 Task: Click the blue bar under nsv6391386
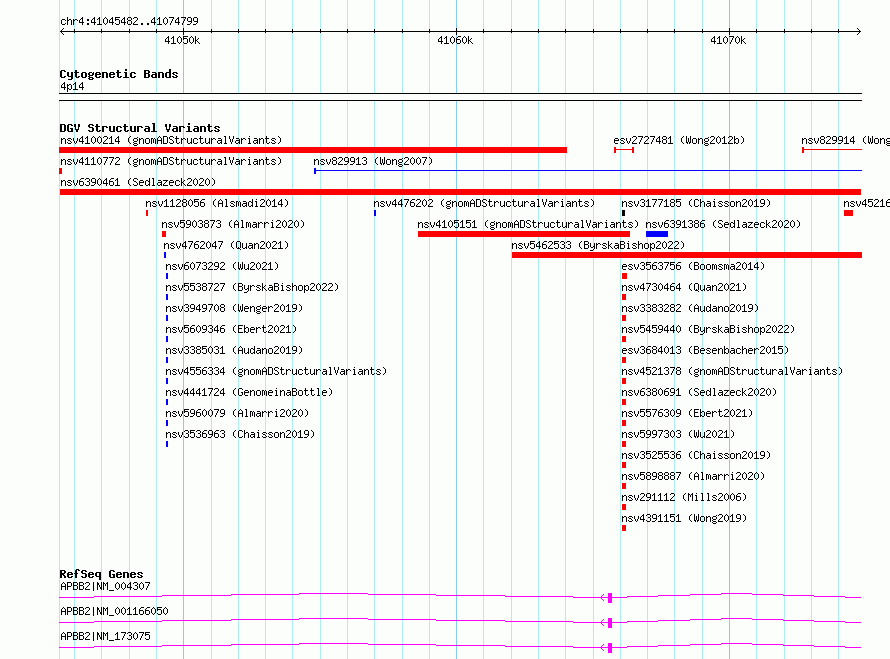tap(657, 234)
